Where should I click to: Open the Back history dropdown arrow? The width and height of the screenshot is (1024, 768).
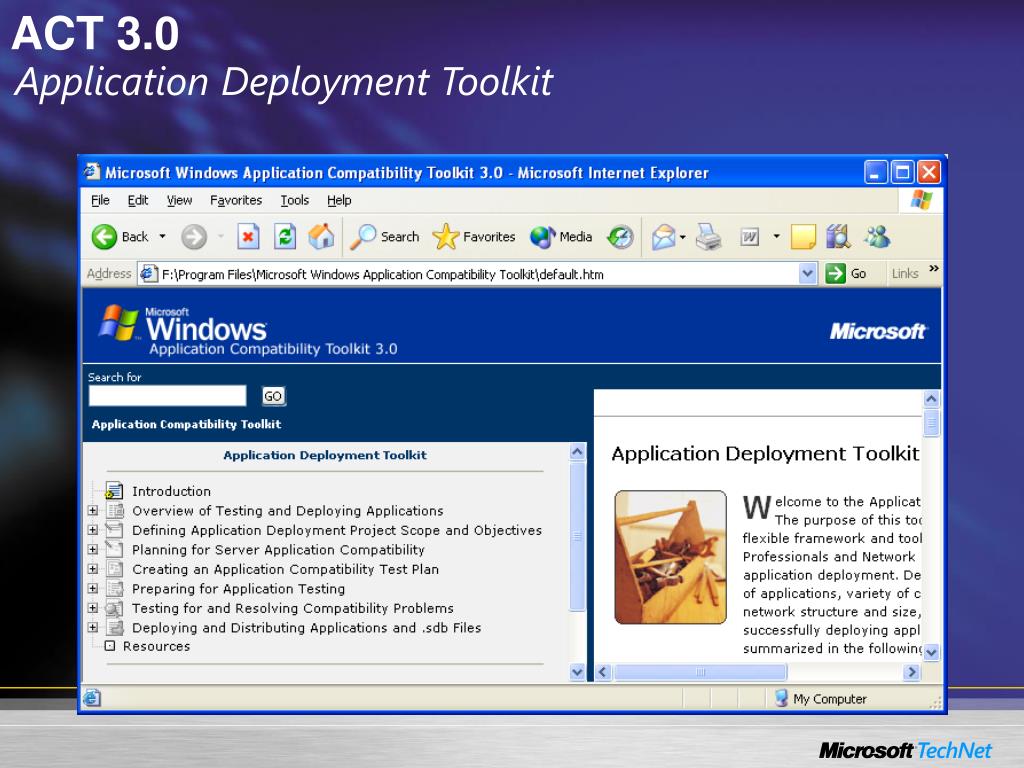click(x=163, y=236)
